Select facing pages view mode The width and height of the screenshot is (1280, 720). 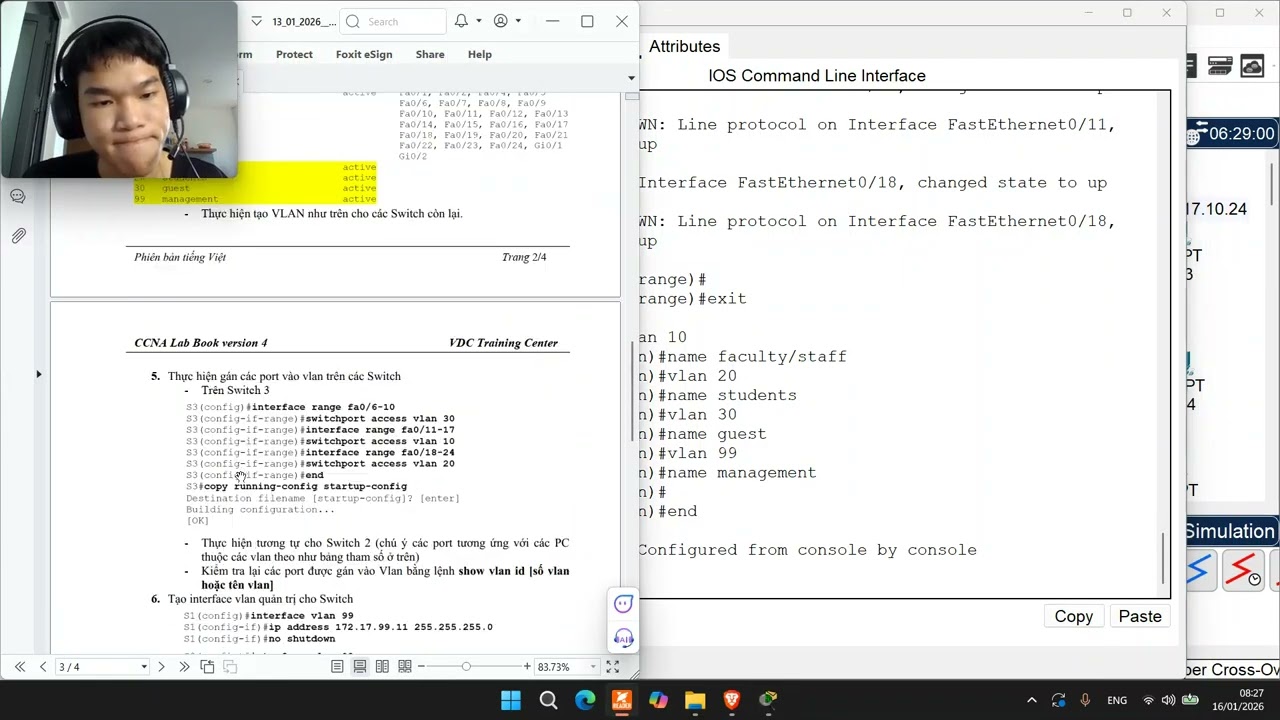coord(382,667)
